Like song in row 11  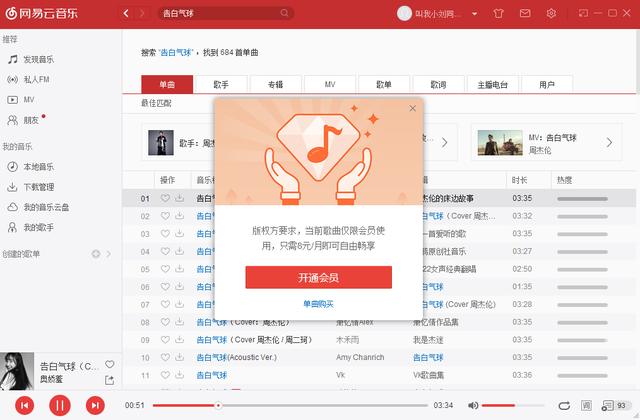(x=165, y=375)
